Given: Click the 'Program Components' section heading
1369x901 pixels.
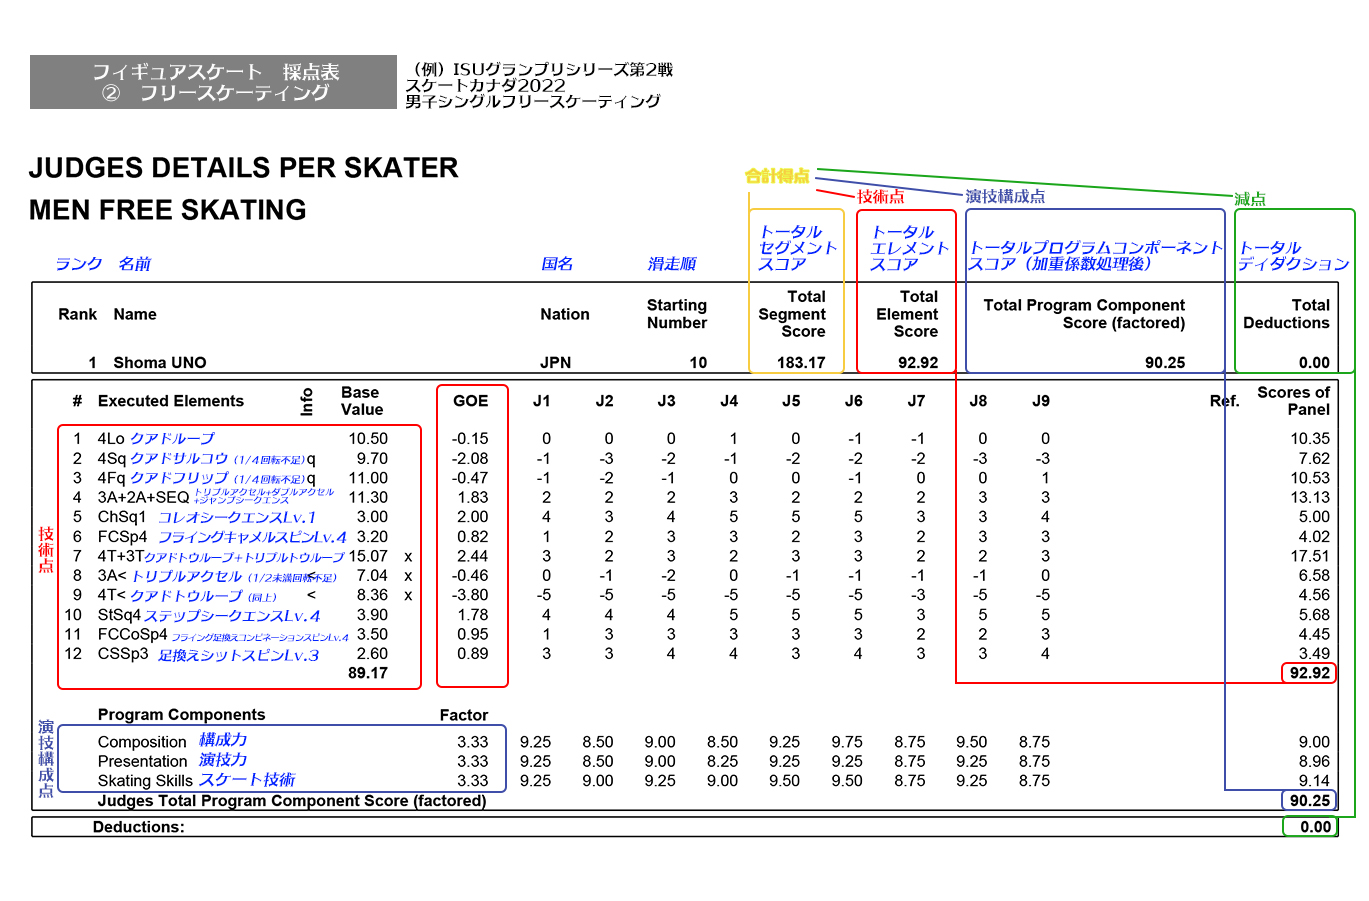Looking at the screenshot, I should pos(182,715).
